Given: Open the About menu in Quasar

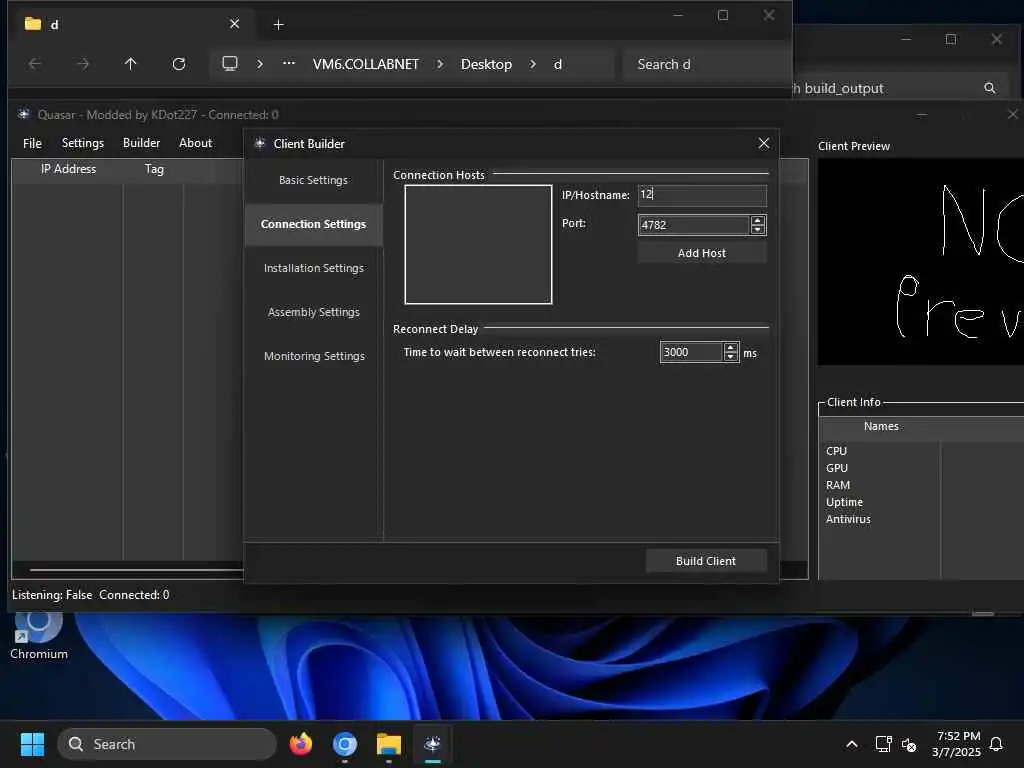Looking at the screenshot, I should 195,143.
